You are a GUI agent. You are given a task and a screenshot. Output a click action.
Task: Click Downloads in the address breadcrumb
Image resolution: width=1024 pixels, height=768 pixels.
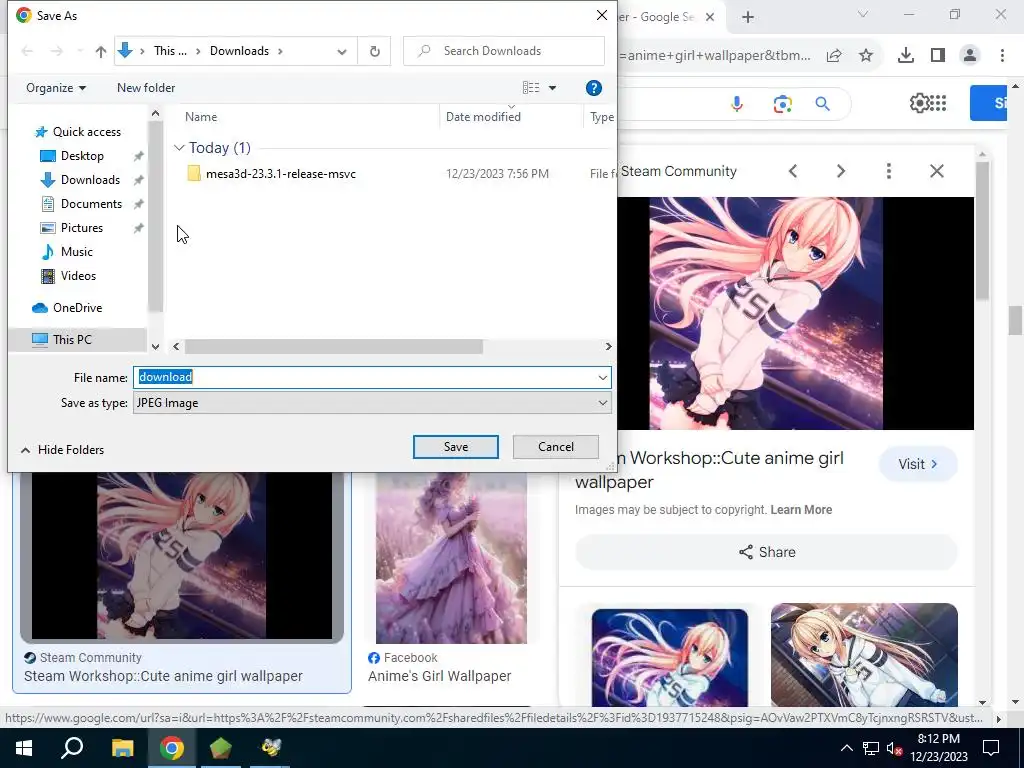click(x=239, y=51)
